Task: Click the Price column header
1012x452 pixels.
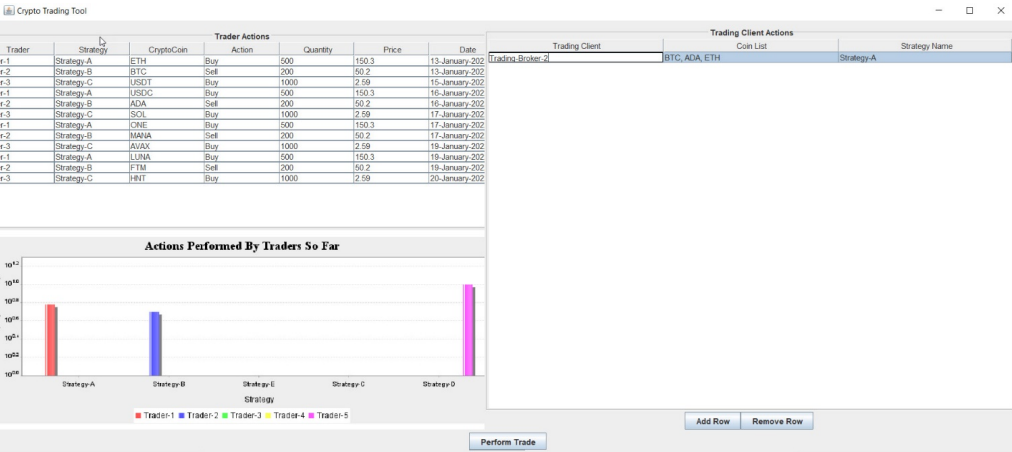Action: point(390,49)
